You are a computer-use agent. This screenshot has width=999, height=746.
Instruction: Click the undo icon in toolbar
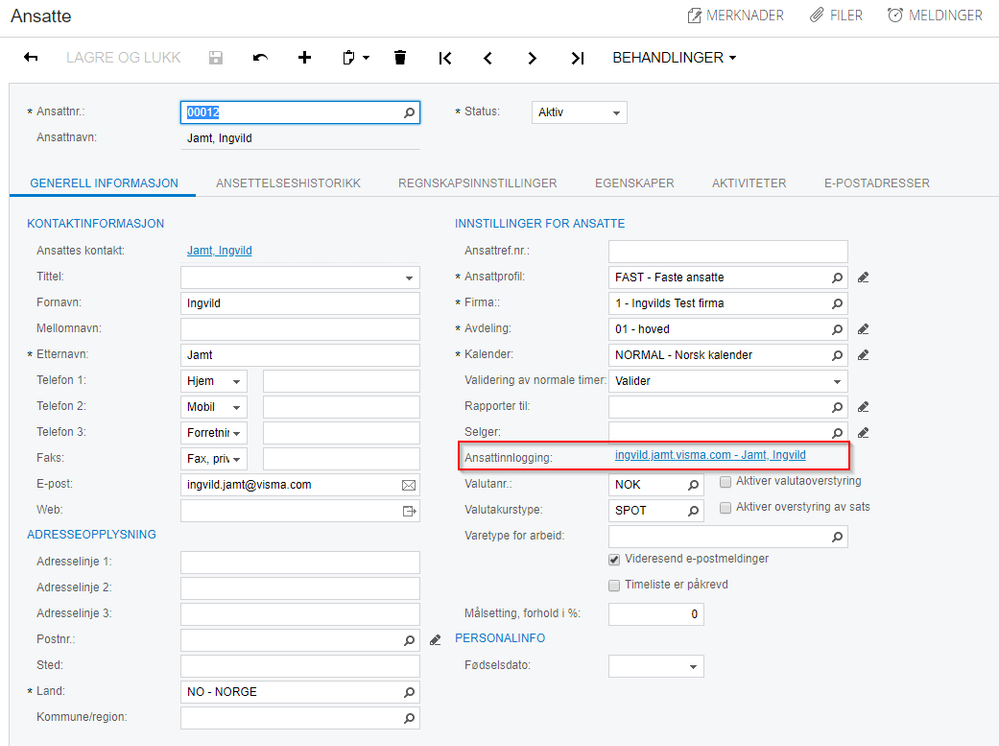pyautogui.click(x=260, y=58)
